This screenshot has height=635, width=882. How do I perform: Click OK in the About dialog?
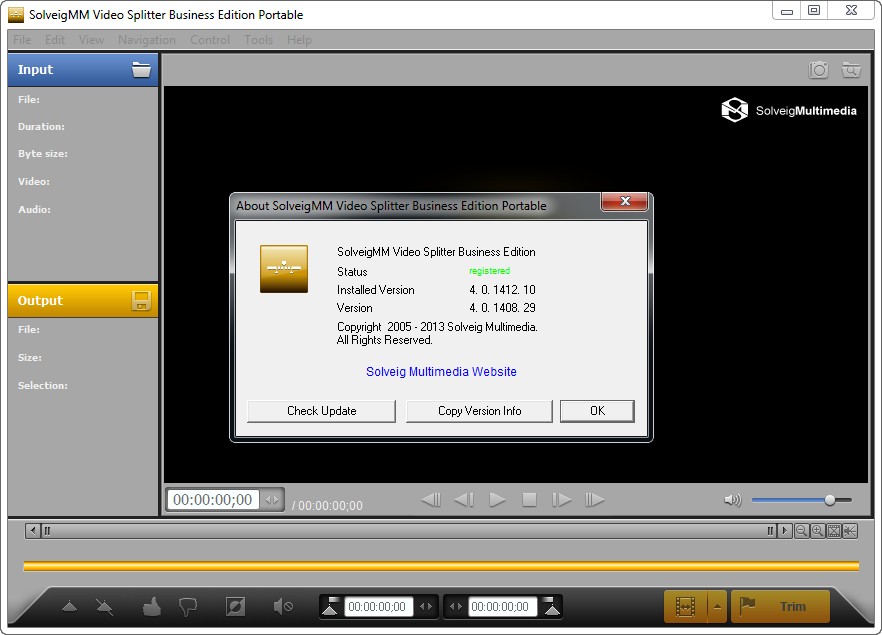pyautogui.click(x=597, y=411)
